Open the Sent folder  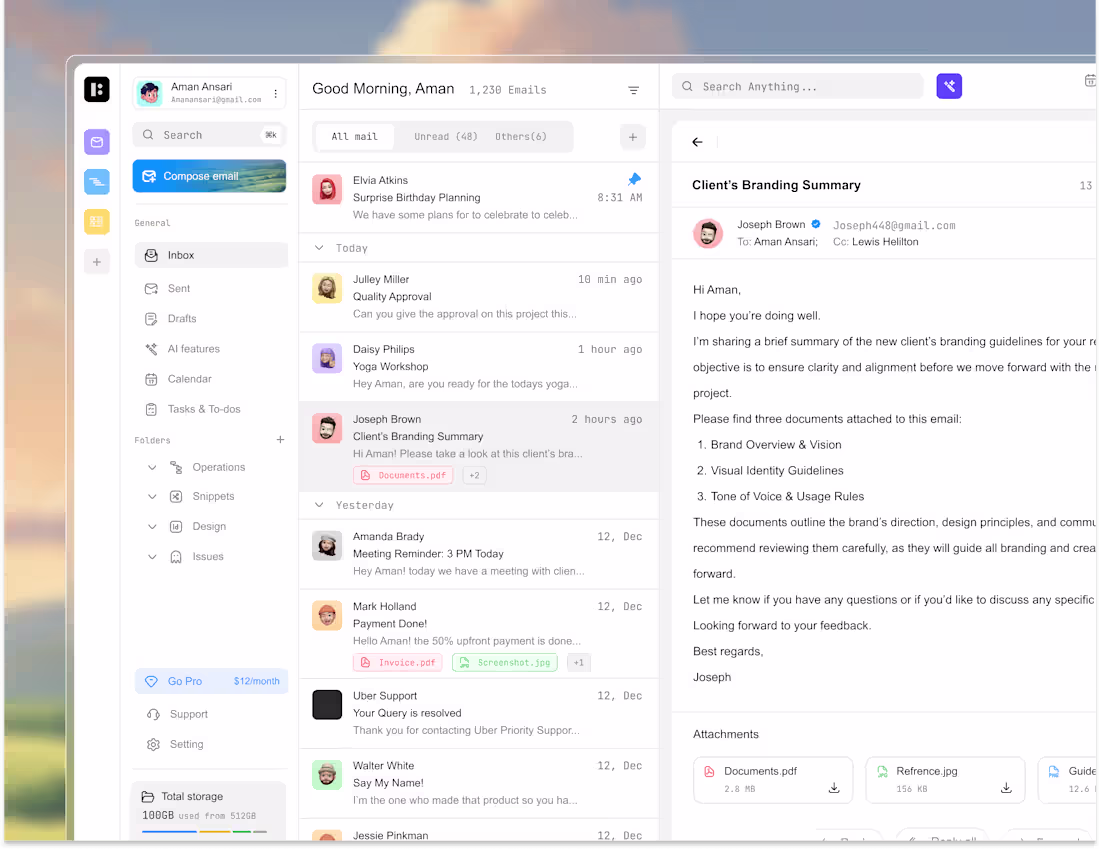click(x=211, y=288)
